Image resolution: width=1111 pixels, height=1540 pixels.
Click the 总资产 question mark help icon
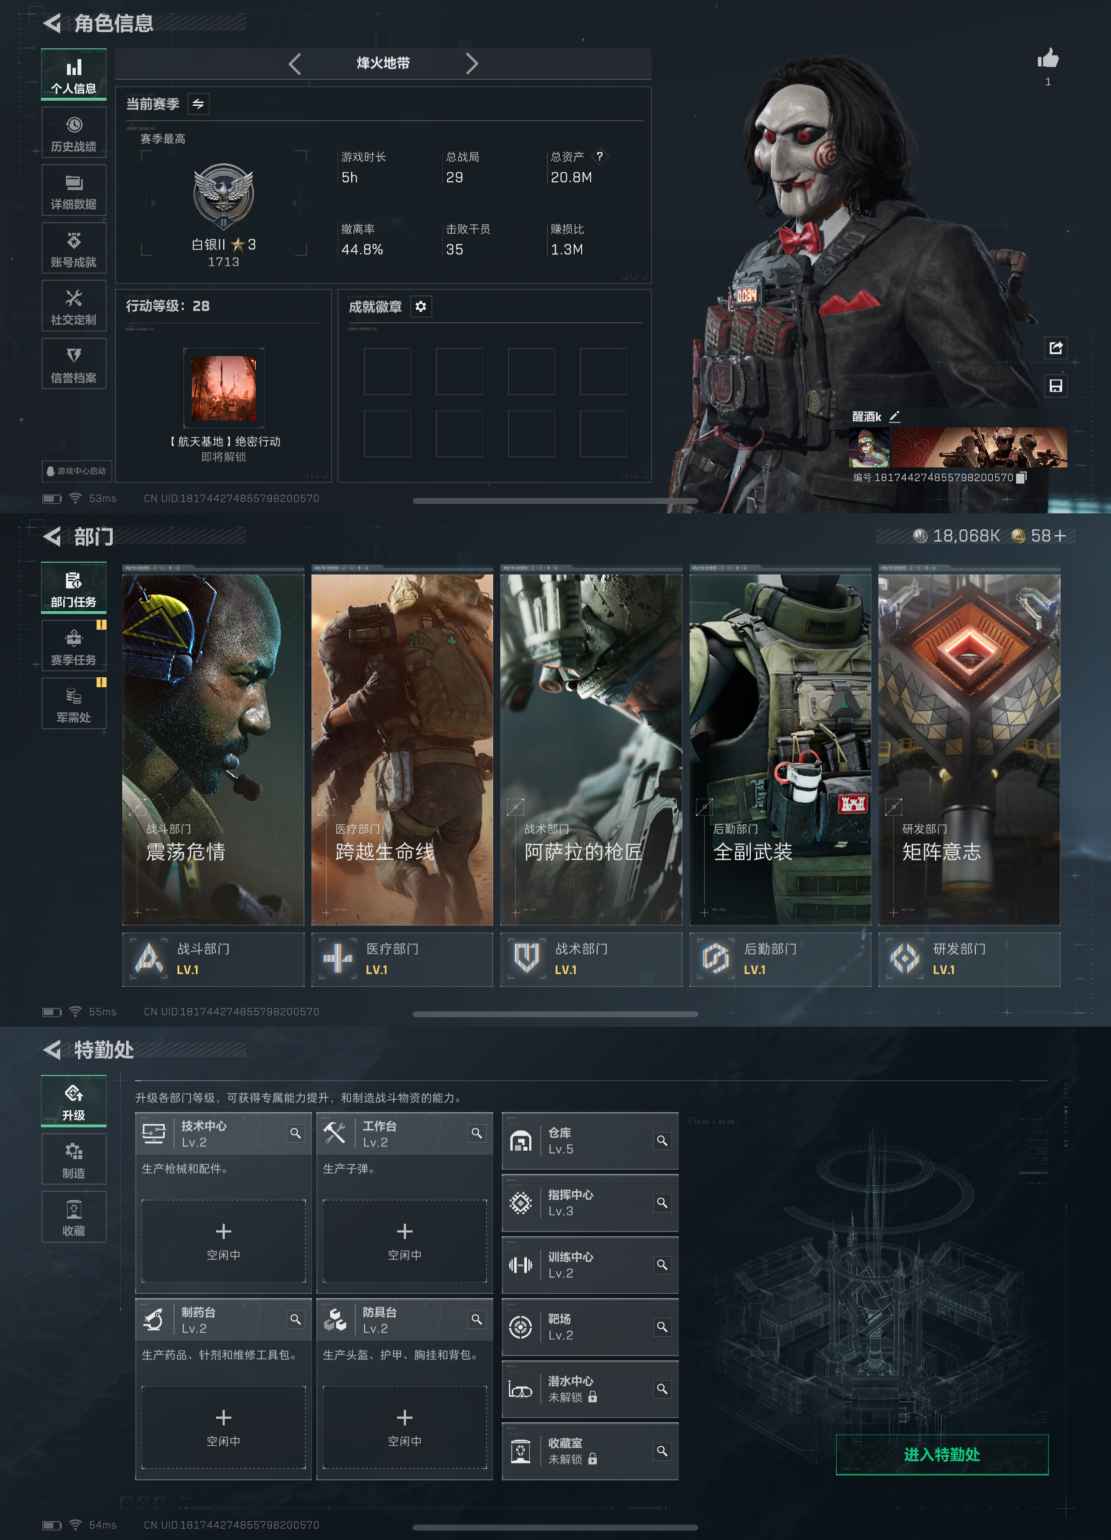click(x=599, y=157)
